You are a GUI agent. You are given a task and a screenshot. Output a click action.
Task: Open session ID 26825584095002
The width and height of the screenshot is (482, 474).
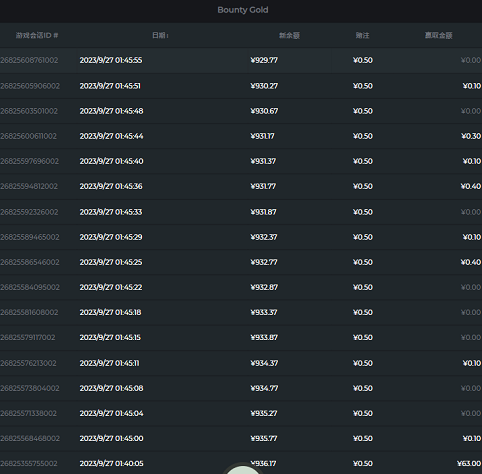[x=30, y=287]
